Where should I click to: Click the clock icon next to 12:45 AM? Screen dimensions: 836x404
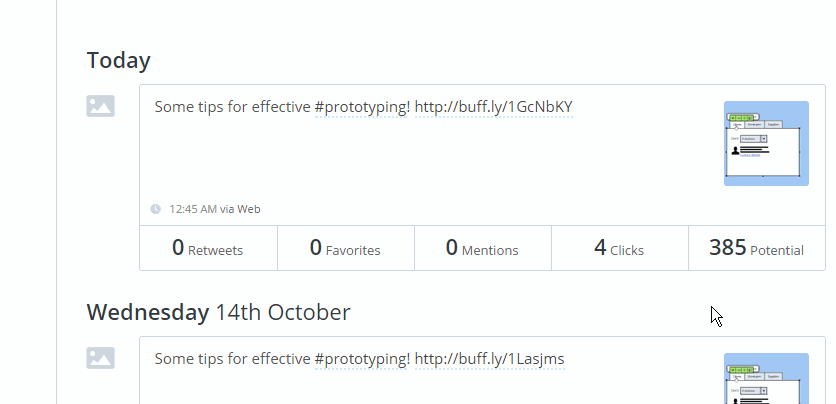(x=155, y=209)
